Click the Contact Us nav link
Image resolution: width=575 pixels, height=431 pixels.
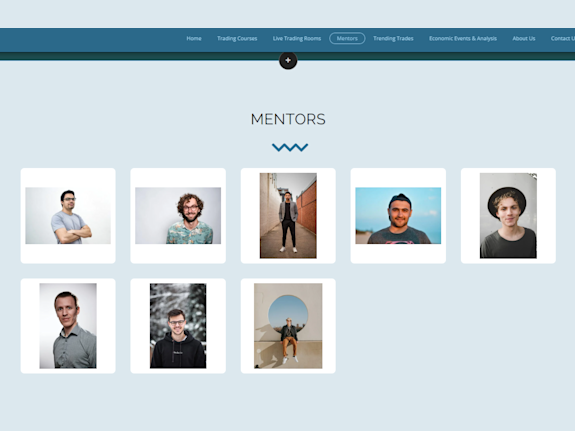point(563,39)
